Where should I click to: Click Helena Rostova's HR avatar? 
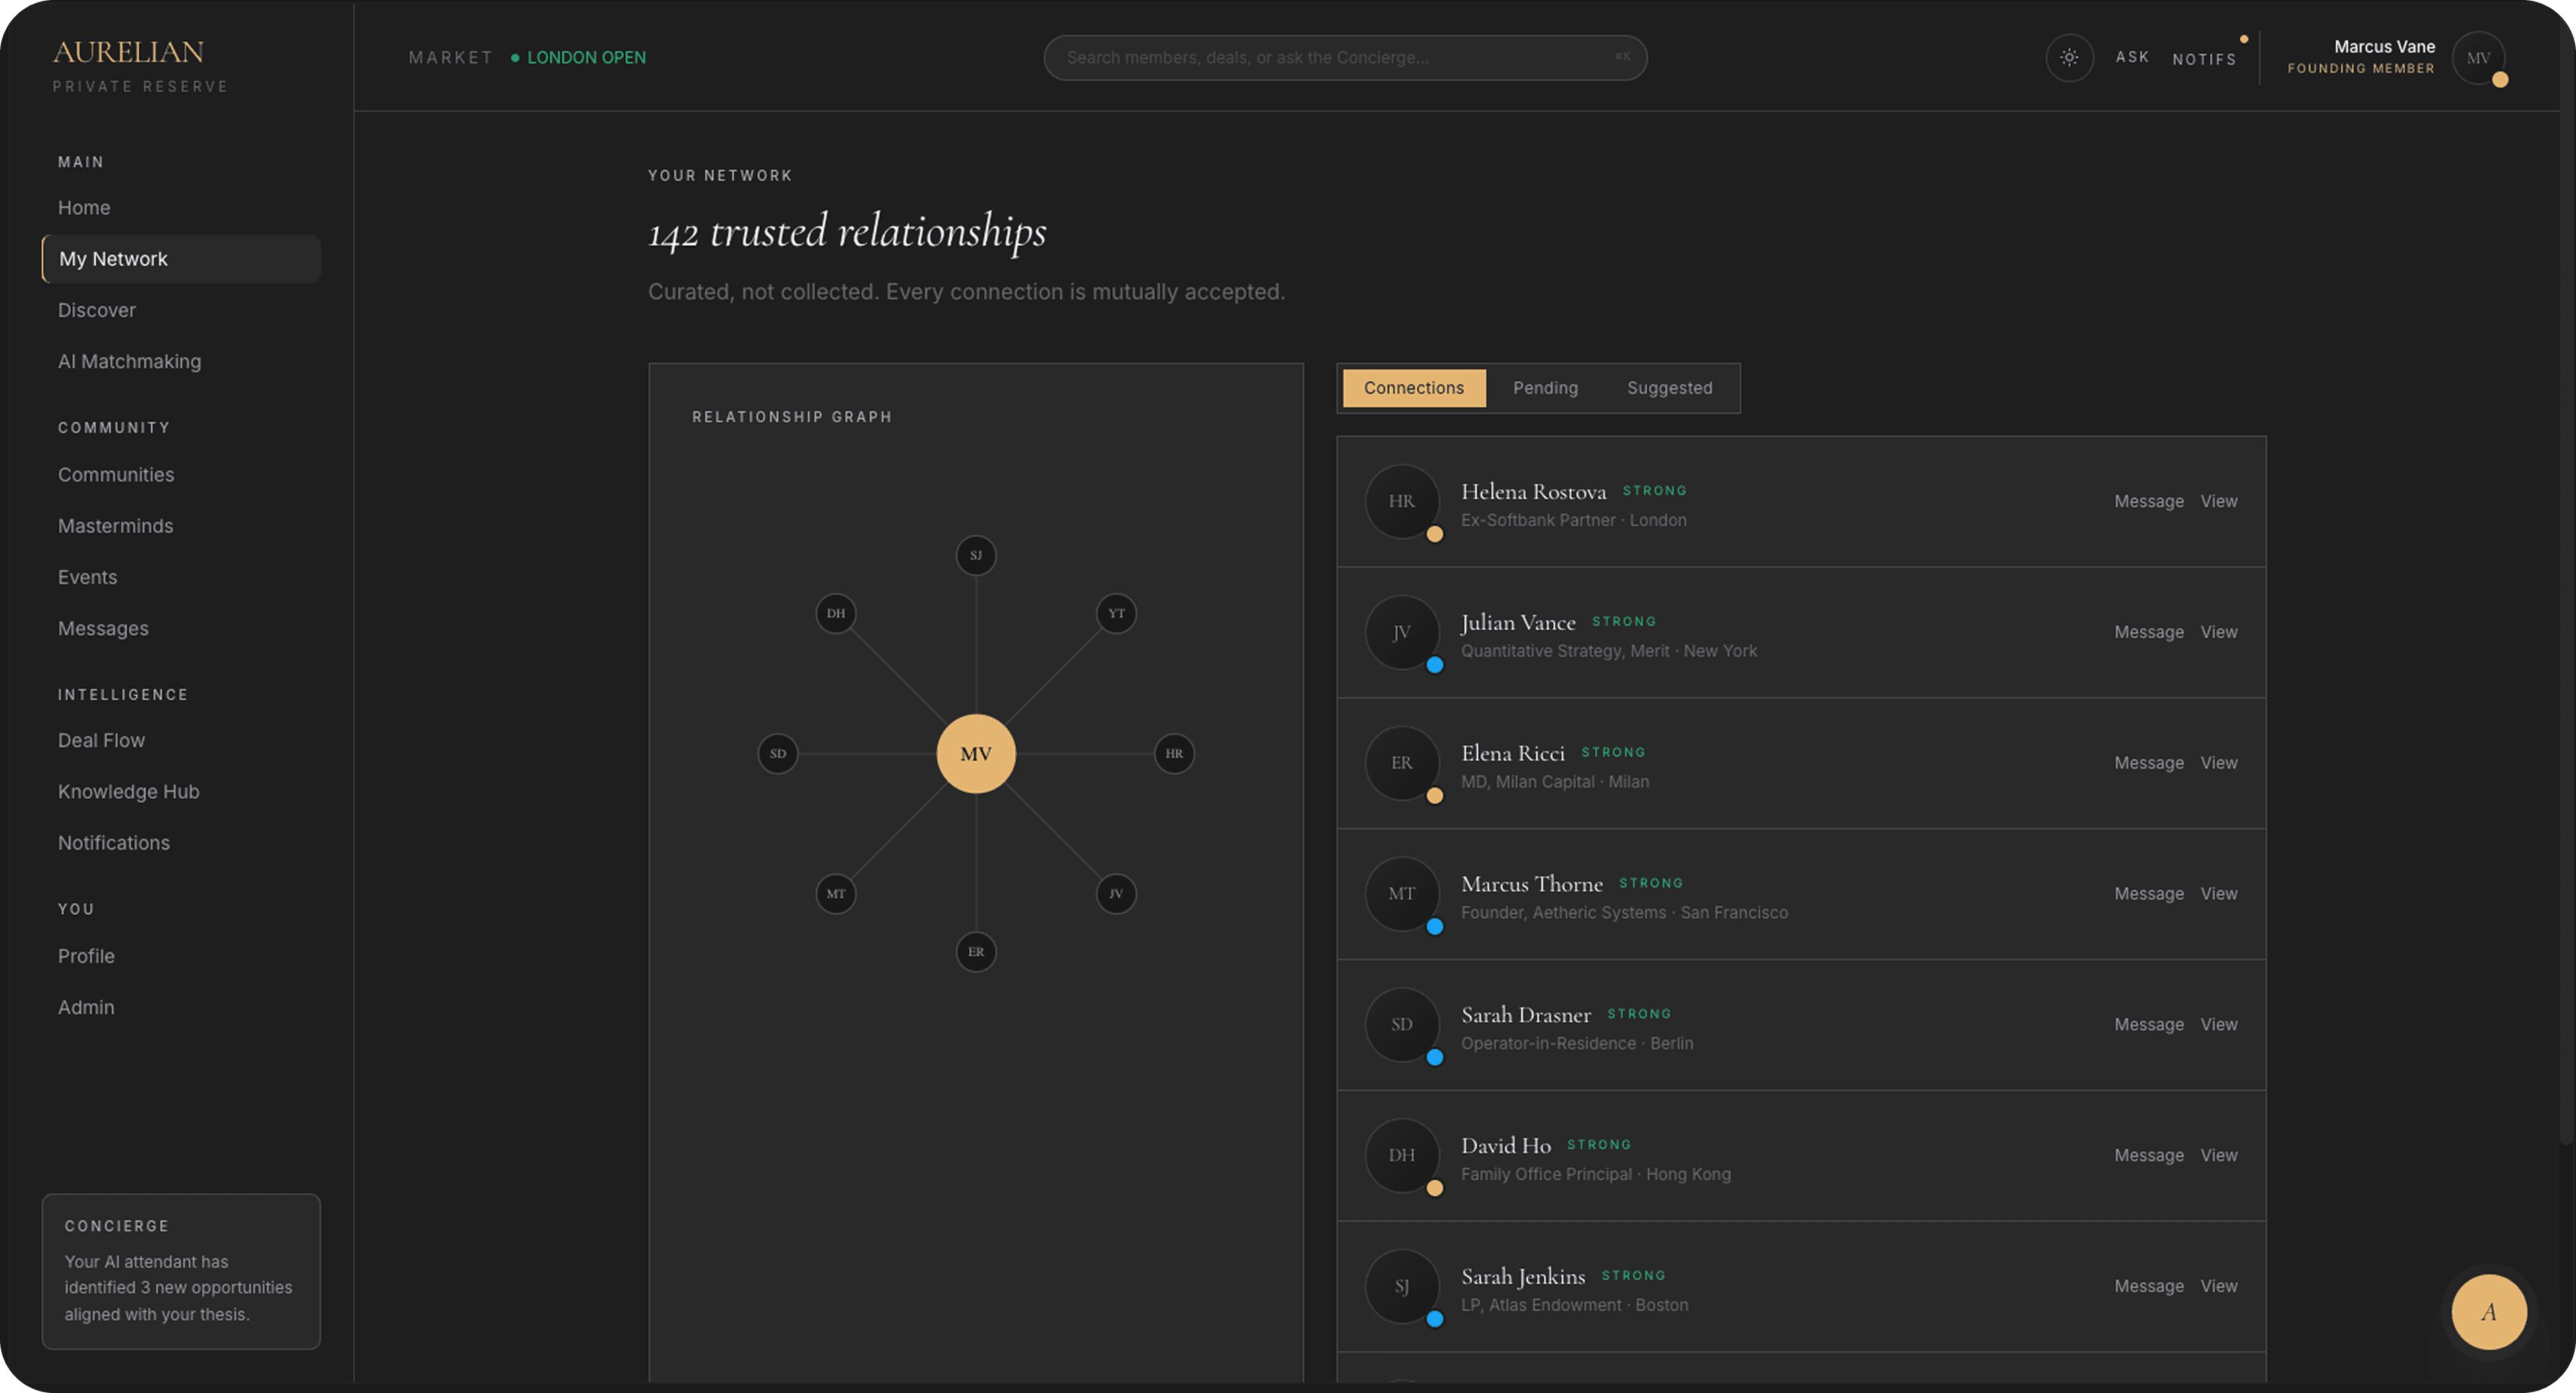coord(1402,501)
